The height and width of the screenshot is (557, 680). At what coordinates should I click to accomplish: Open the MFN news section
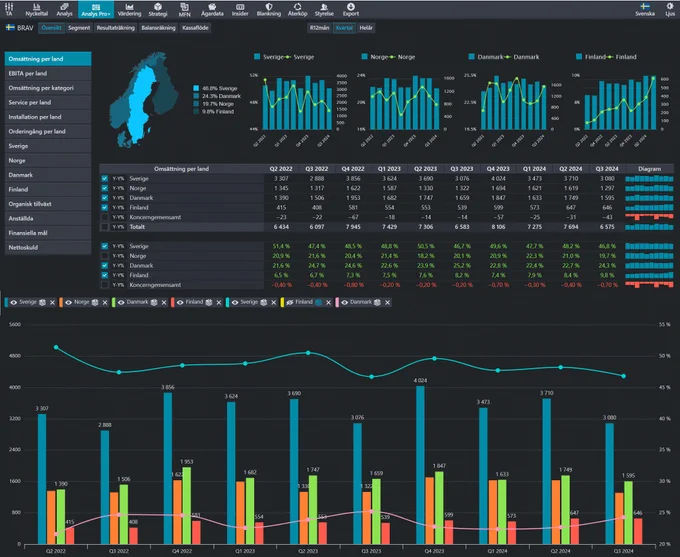pyautogui.click(x=184, y=9)
